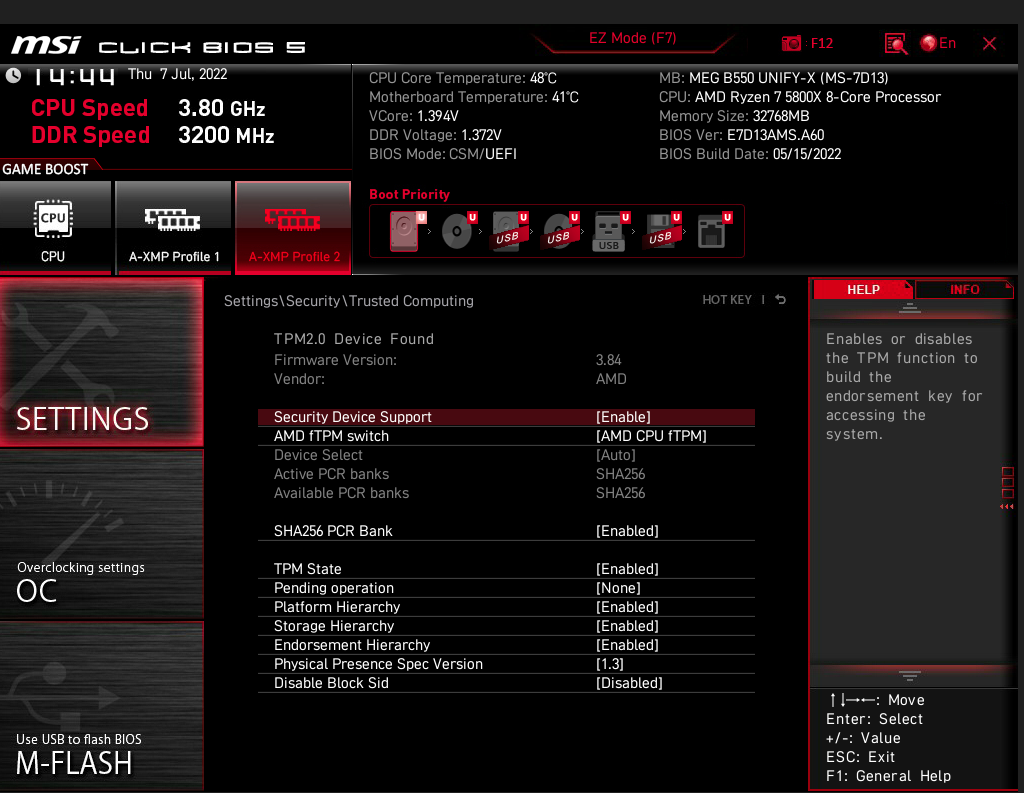The height and width of the screenshot is (793, 1024).
Task: Select the hard disk boot priority device
Action: point(406,231)
